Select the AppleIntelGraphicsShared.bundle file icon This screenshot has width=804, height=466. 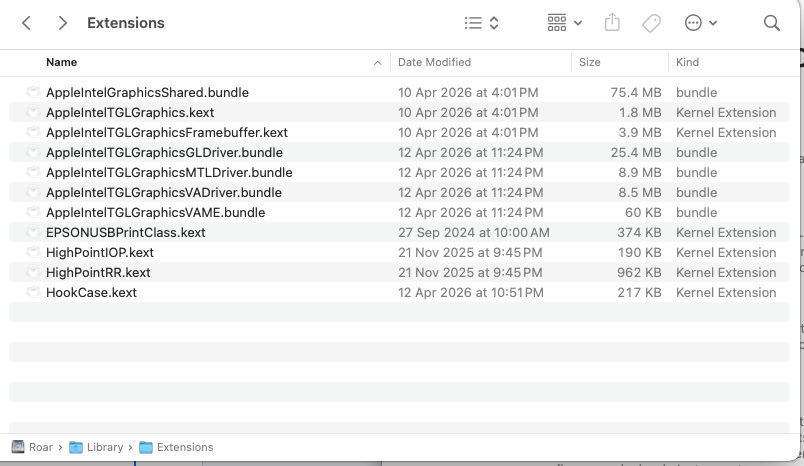tap(33, 92)
